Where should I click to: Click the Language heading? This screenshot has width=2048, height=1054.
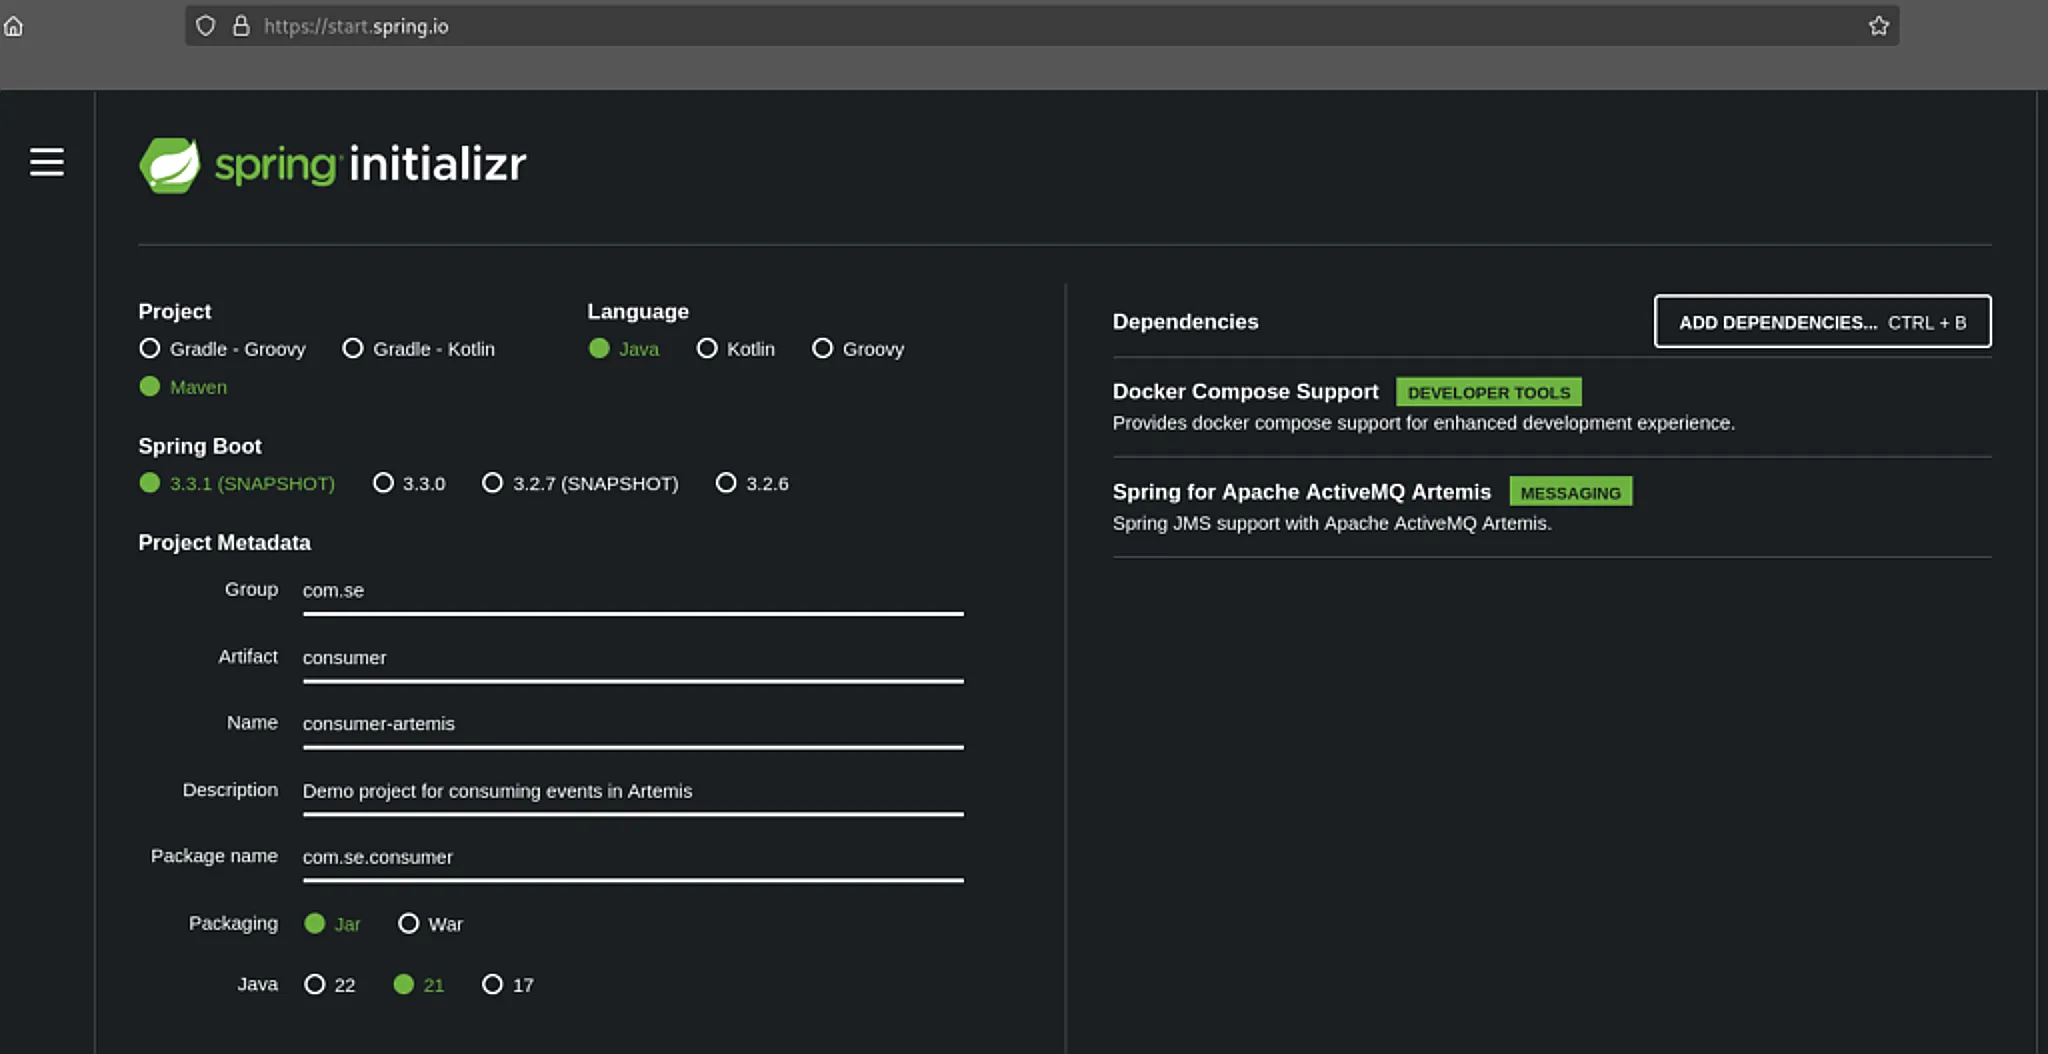(x=637, y=311)
